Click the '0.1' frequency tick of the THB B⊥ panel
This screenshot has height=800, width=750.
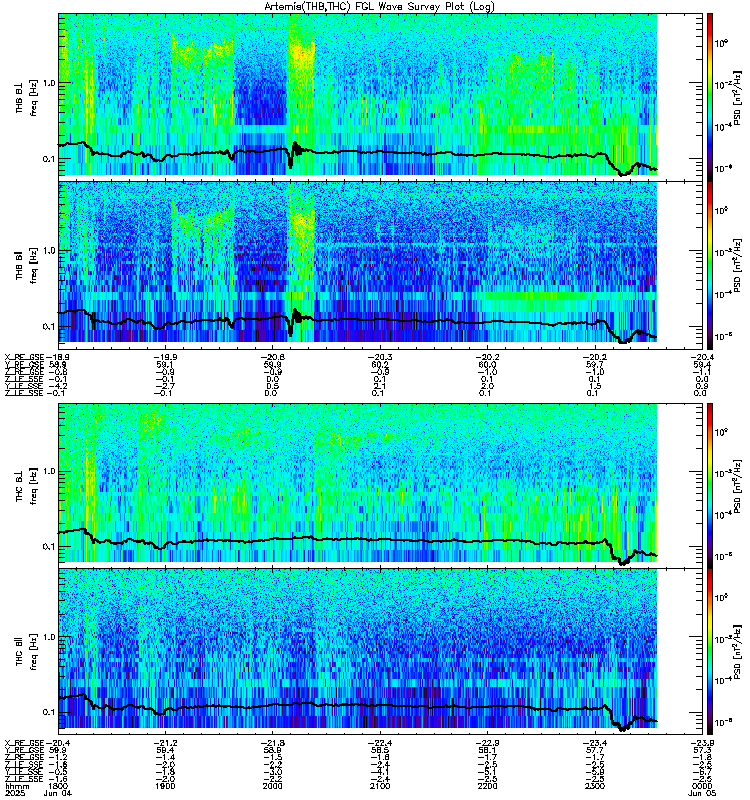(x=48, y=159)
